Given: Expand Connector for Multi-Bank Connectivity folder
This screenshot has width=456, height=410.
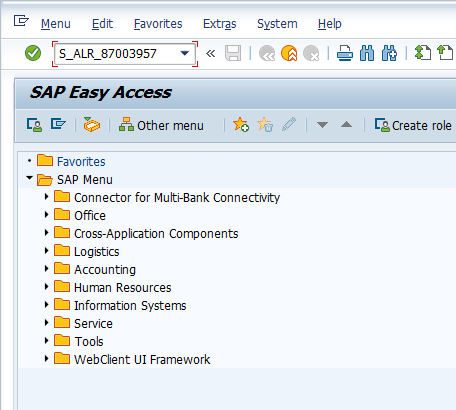Looking at the screenshot, I should [x=46, y=197].
